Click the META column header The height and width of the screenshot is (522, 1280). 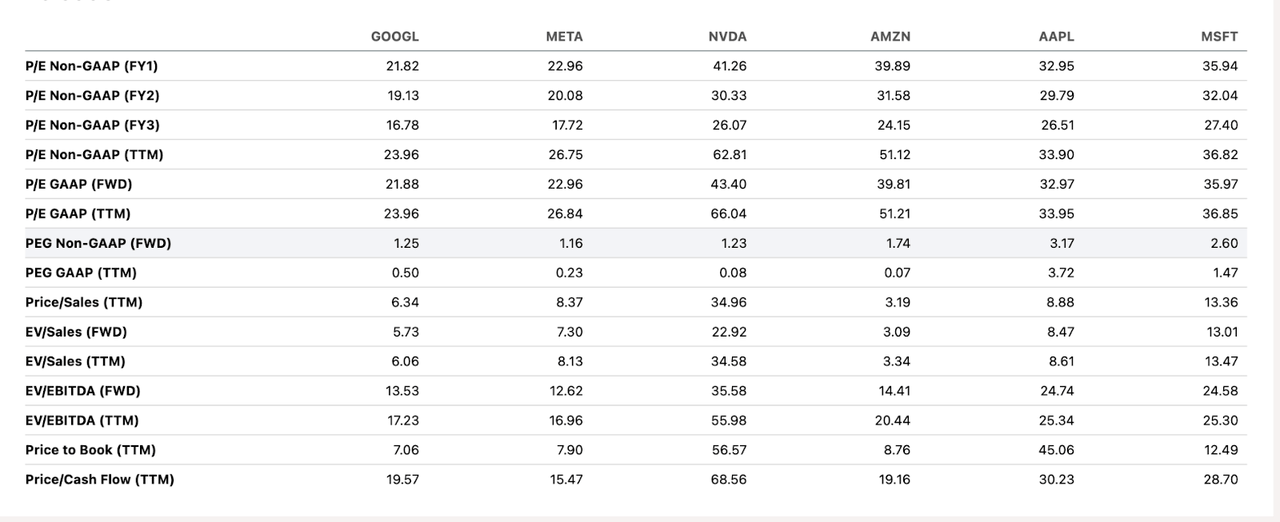(564, 37)
